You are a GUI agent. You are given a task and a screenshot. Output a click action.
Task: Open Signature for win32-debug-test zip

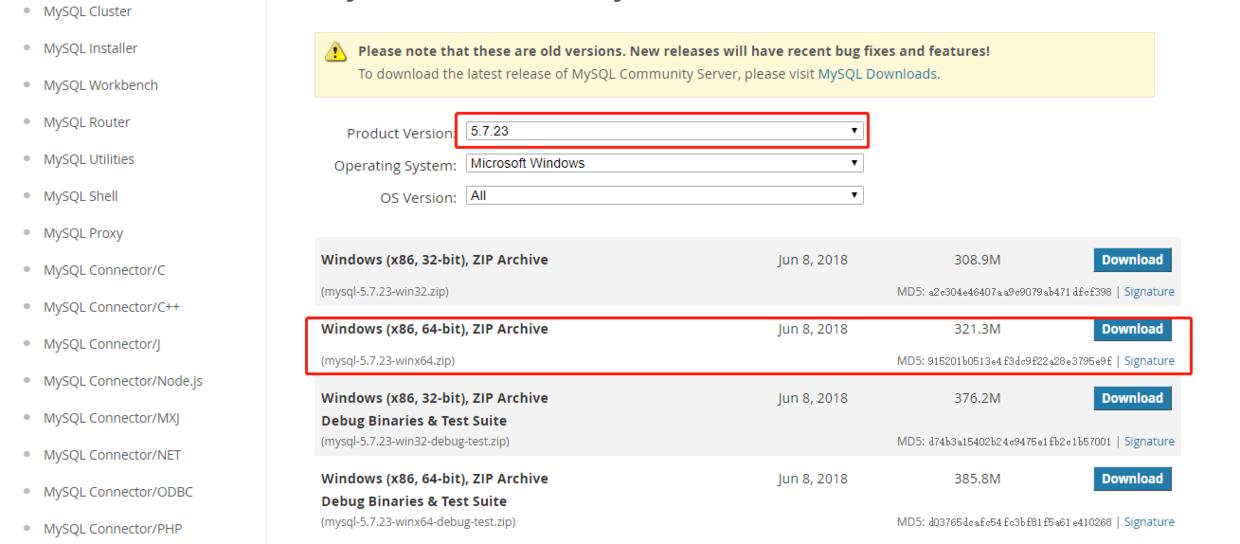pyautogui.click(x=1149, y=441)
